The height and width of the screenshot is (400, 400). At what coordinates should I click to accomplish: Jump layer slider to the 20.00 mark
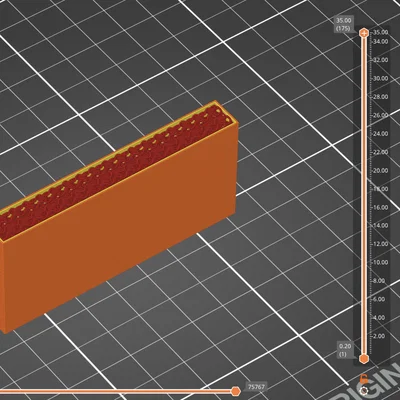click(x=381, y=170)
